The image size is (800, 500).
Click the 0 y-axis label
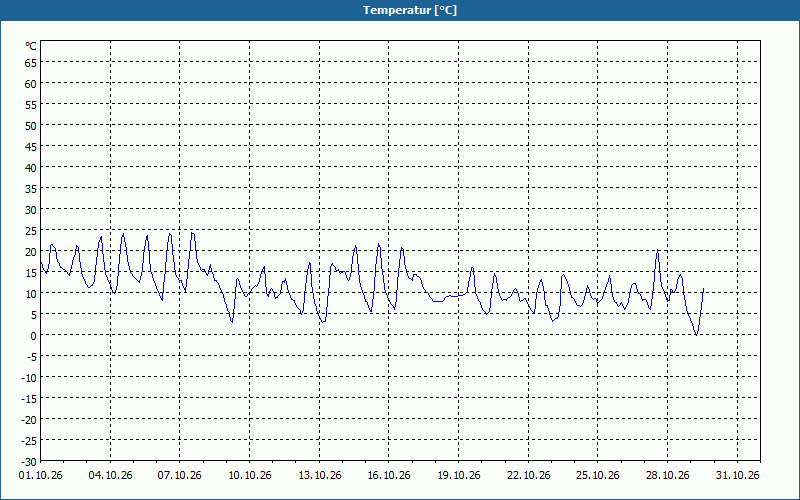34,336
